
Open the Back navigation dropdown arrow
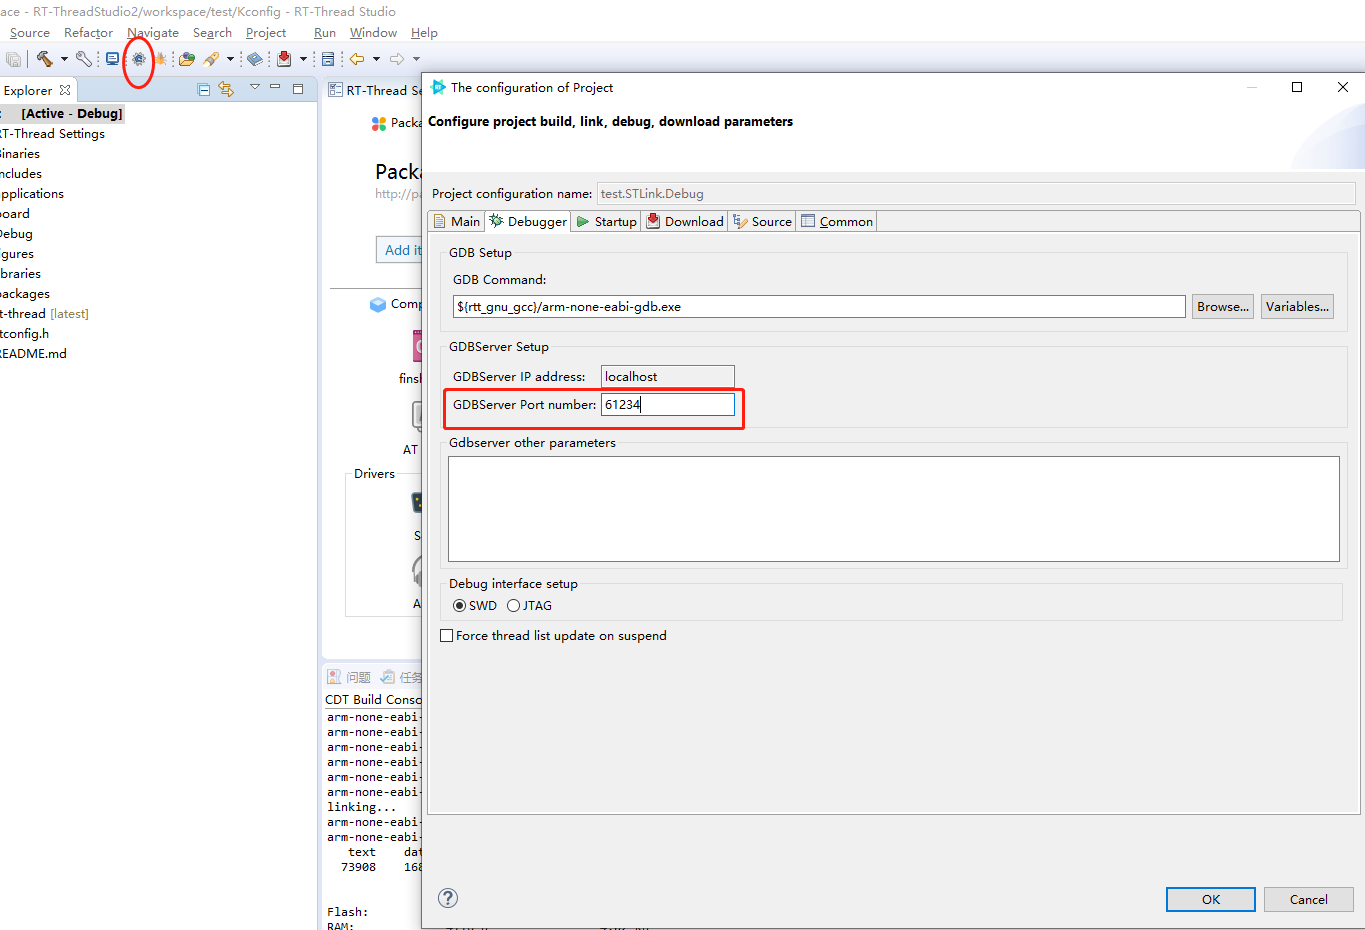coord(376,59)
